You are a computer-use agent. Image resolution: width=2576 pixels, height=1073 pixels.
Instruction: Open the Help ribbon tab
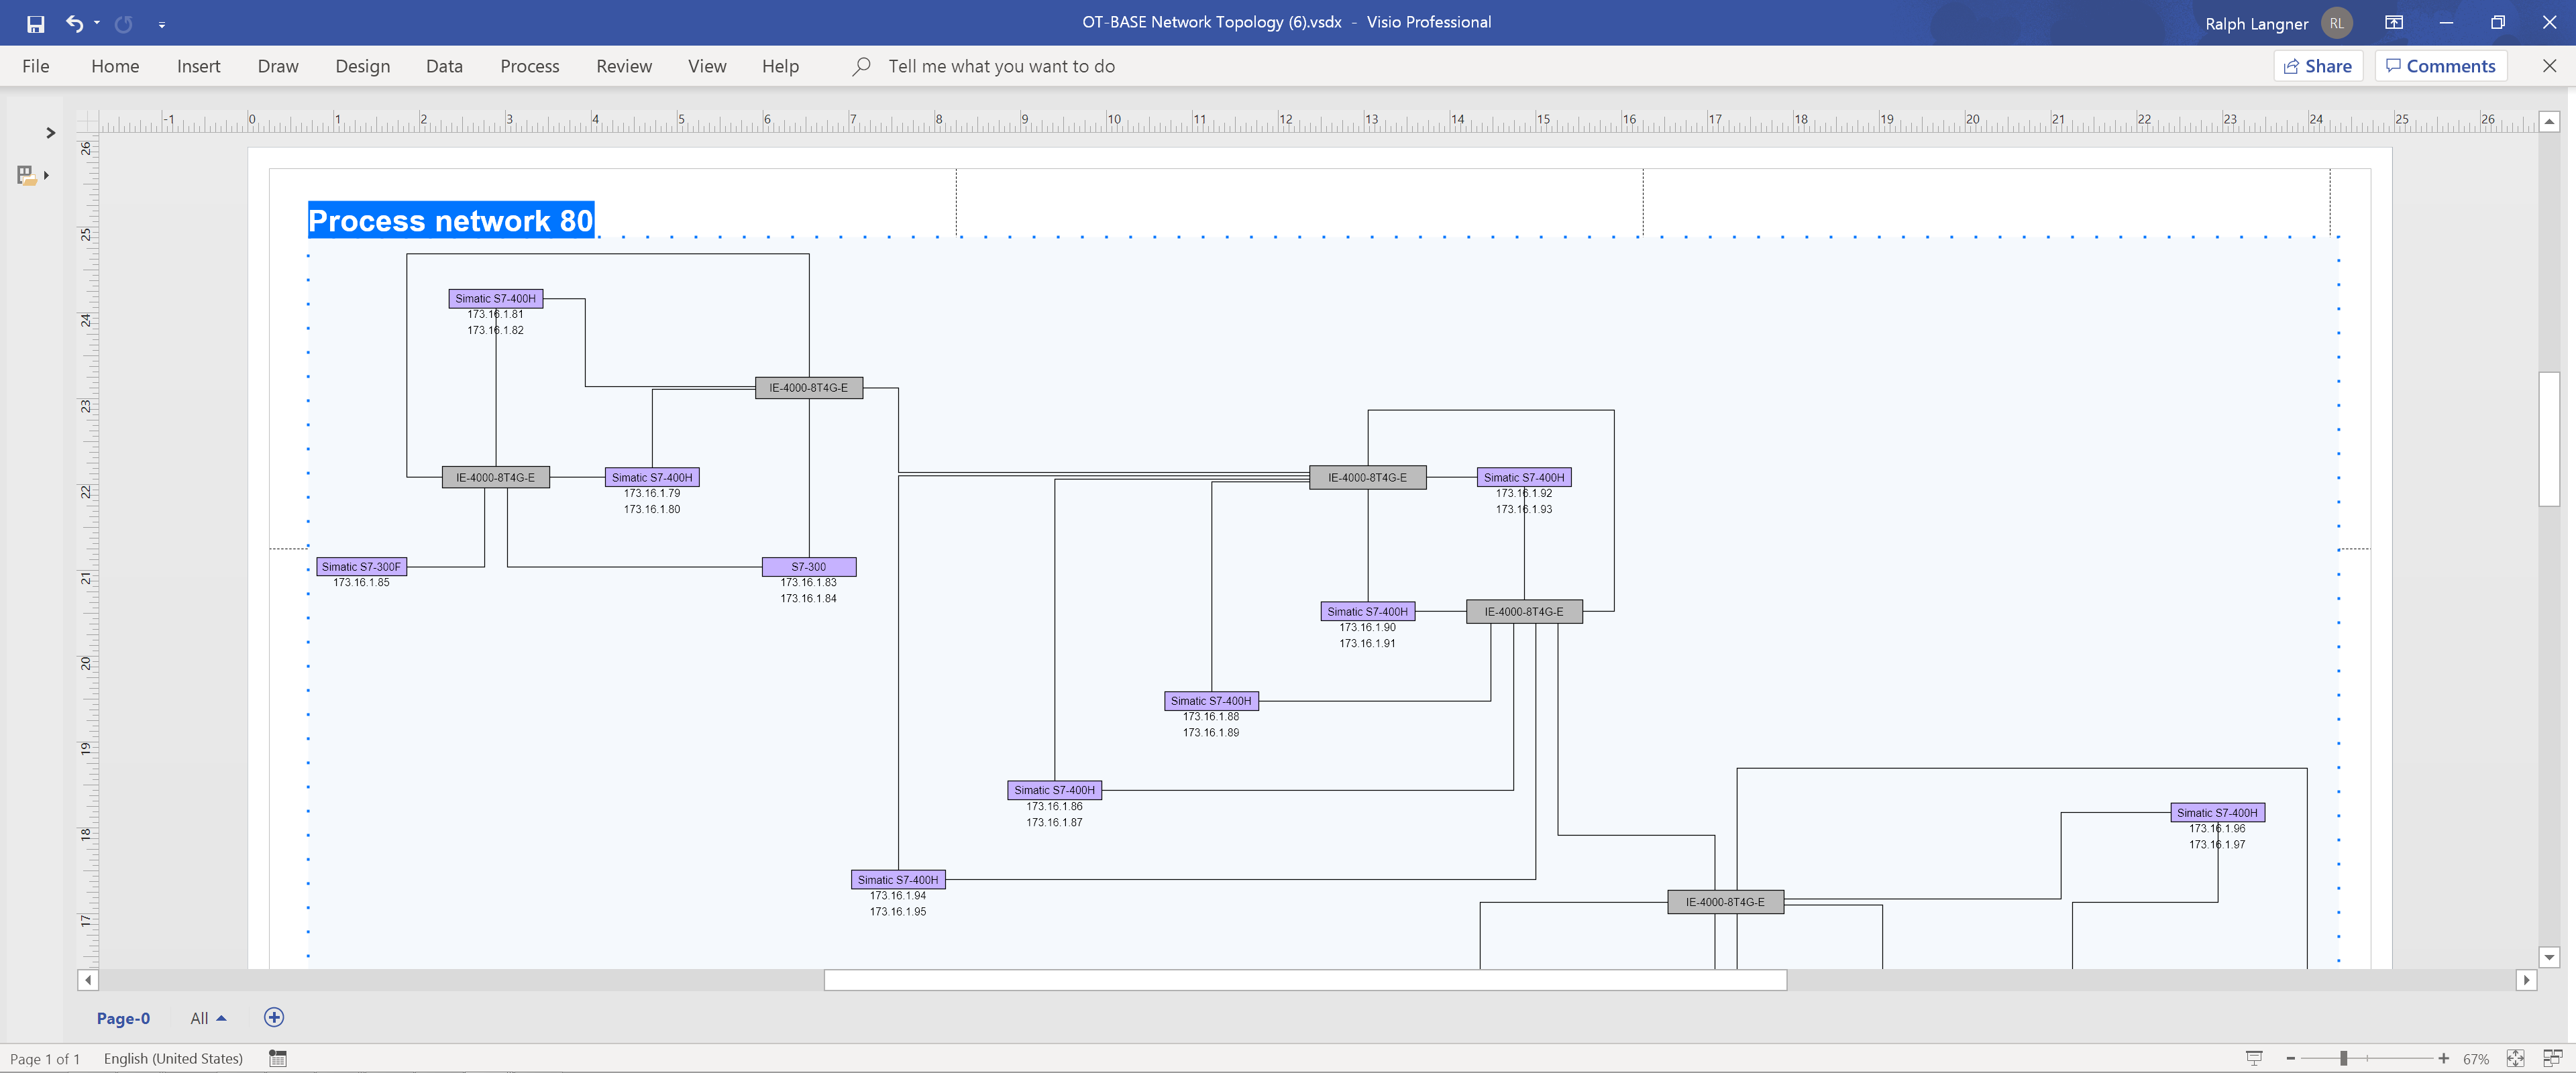point(780,66)
